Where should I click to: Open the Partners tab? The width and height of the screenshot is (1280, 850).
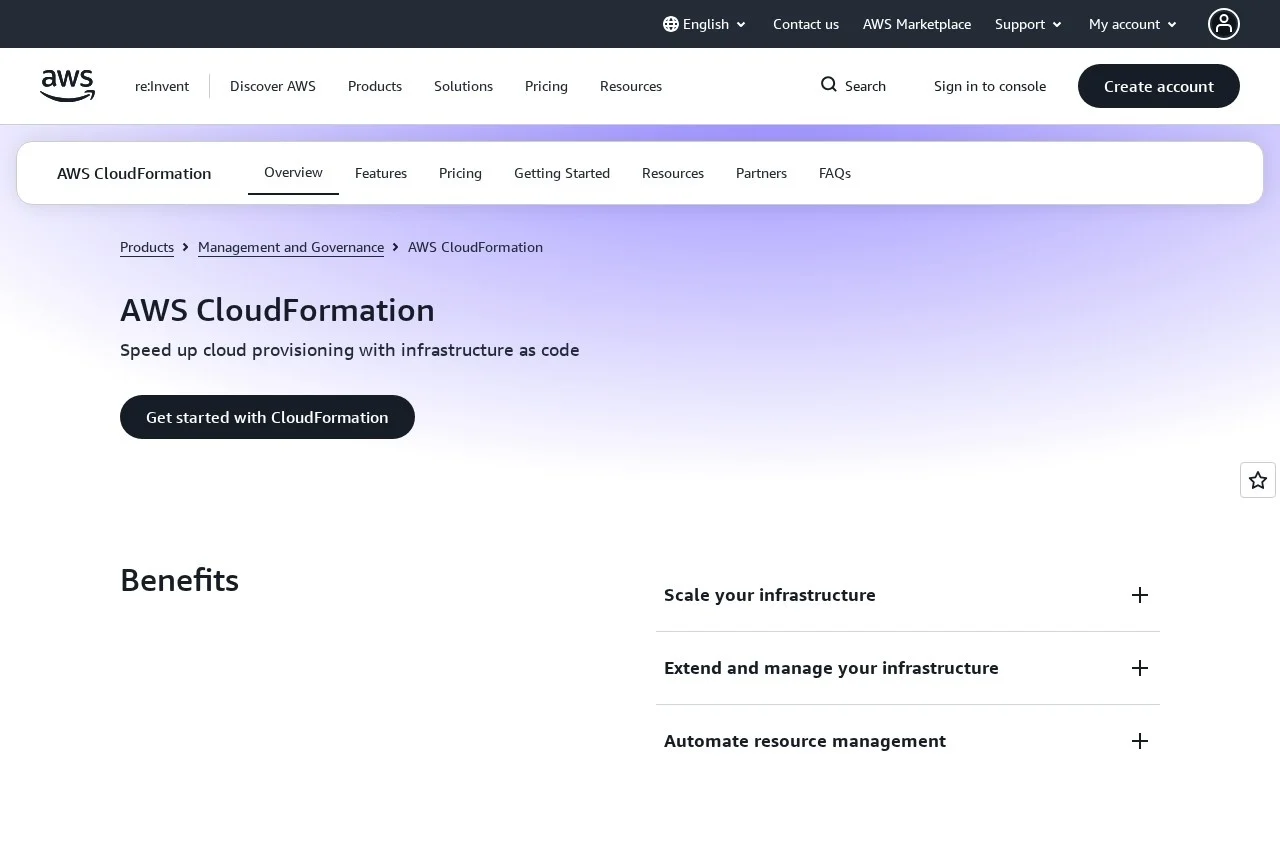[761, 173]
